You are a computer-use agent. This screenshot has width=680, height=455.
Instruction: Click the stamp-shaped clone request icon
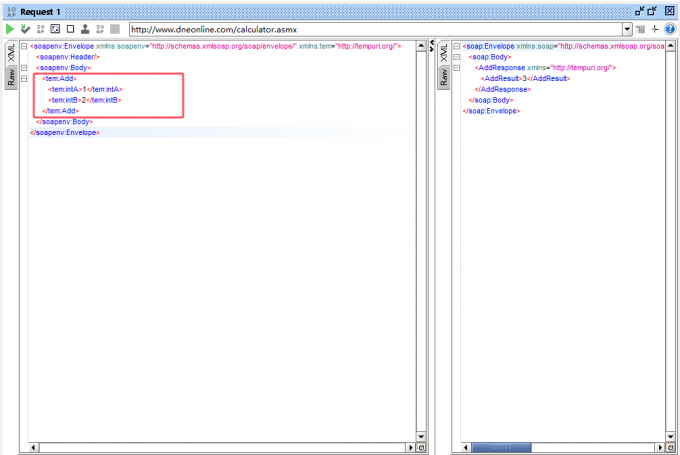point(85,29)
